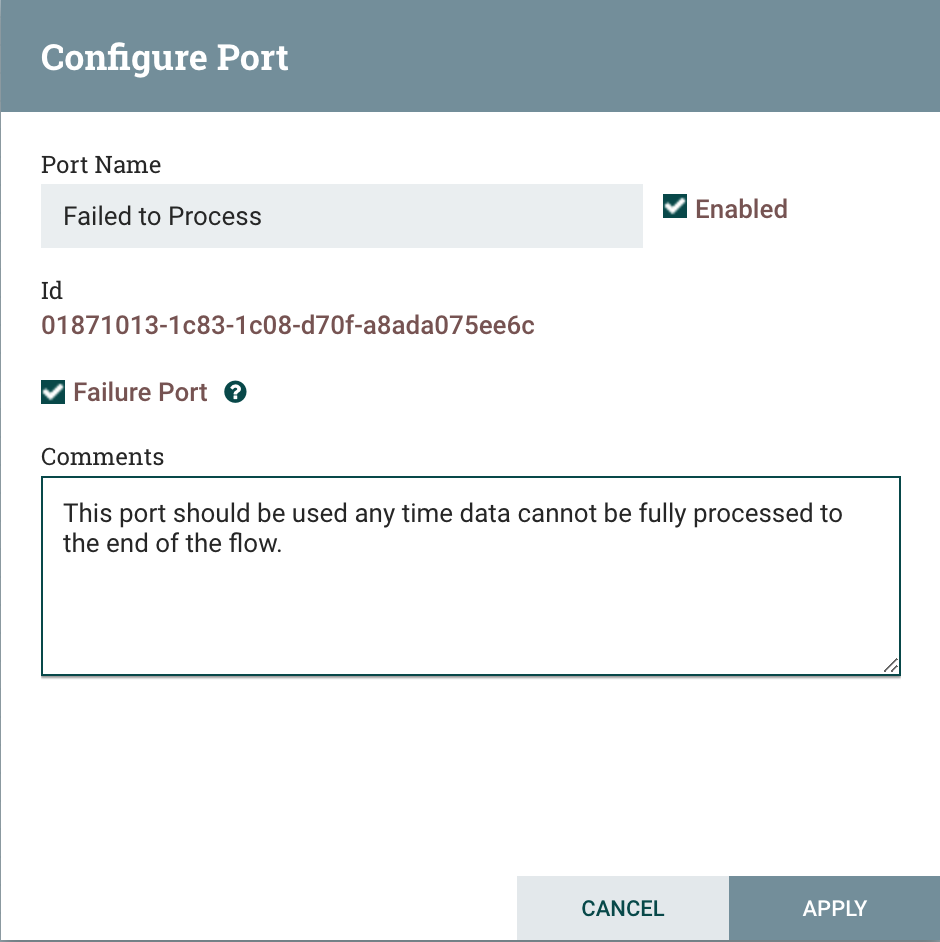Click the word "flow" in the comments
The width and height of the screenshot is (940, 942).
[257, 547]
